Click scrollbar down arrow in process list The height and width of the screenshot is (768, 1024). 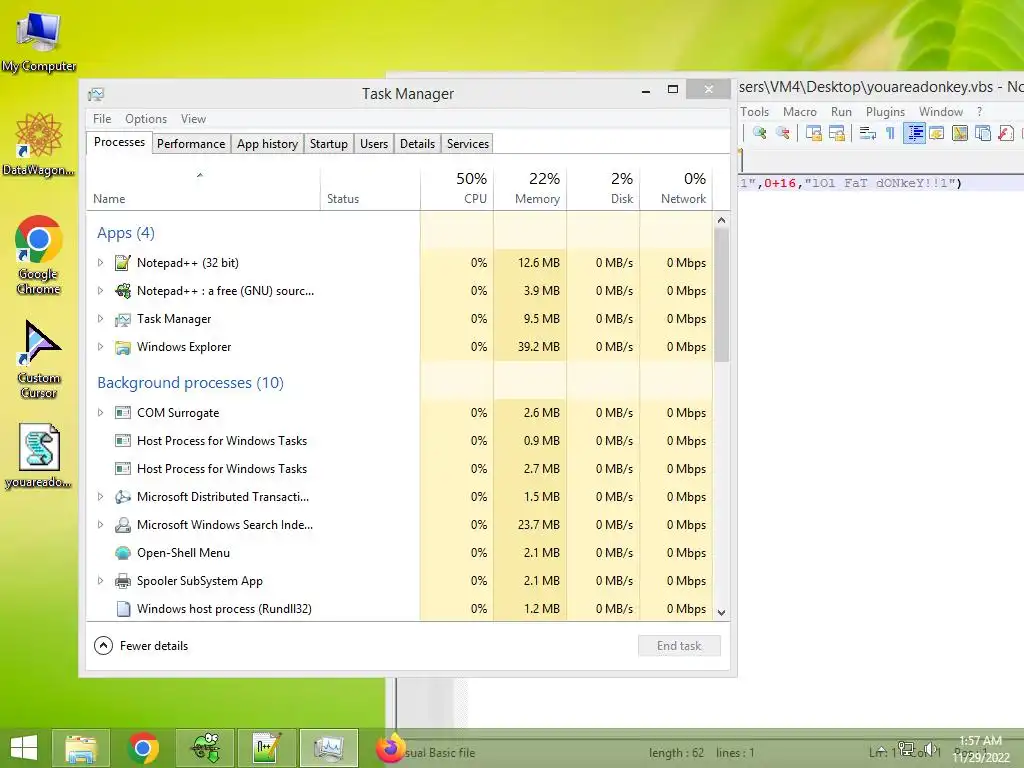(721, 613)
